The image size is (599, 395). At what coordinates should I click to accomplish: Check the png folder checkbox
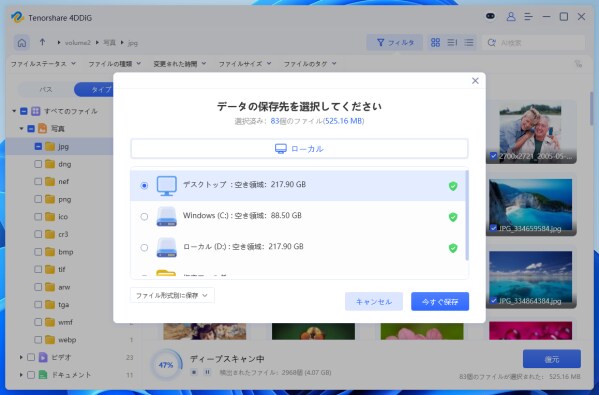[x=38, y=199]
